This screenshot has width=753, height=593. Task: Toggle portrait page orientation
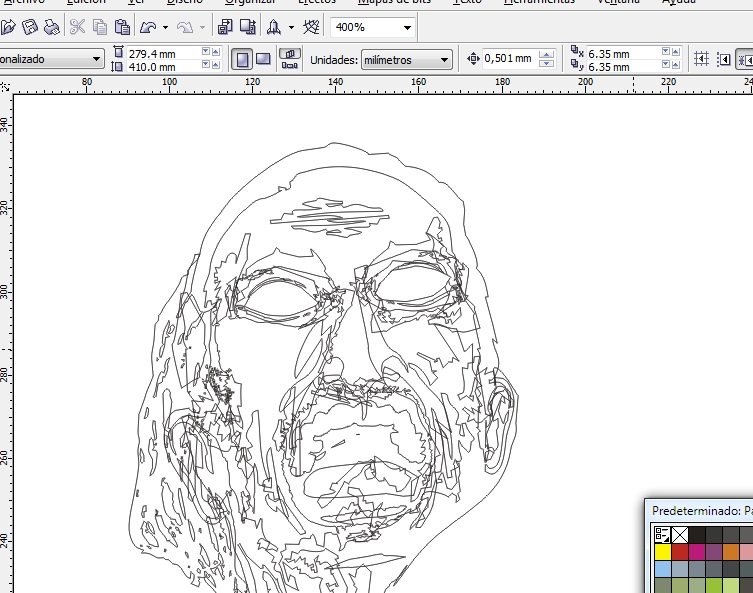242,60
